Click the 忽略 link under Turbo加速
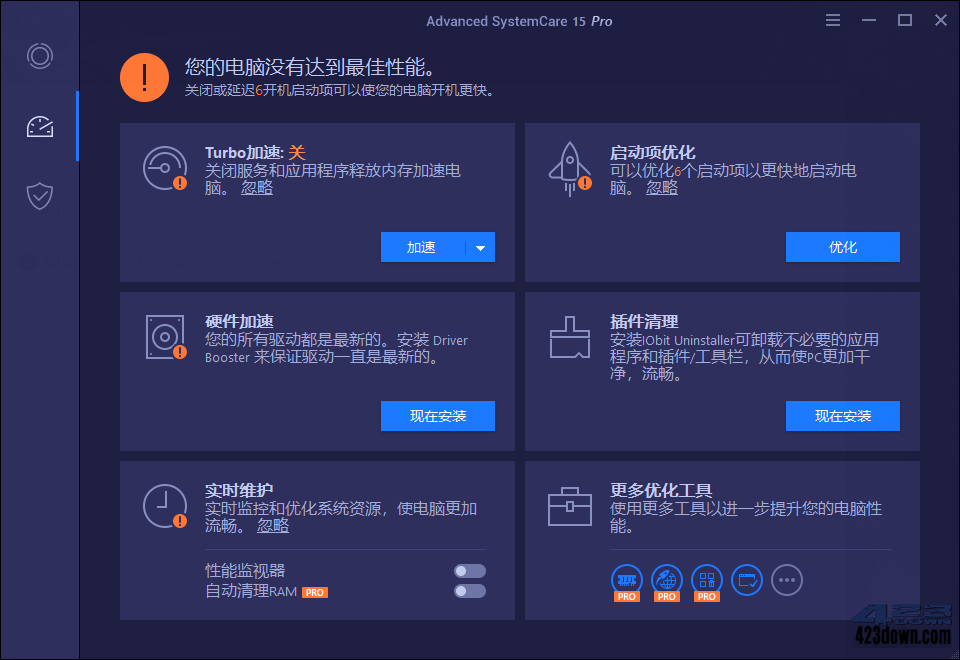The height and width of the screenshot is (660, 960). (256, 187)
